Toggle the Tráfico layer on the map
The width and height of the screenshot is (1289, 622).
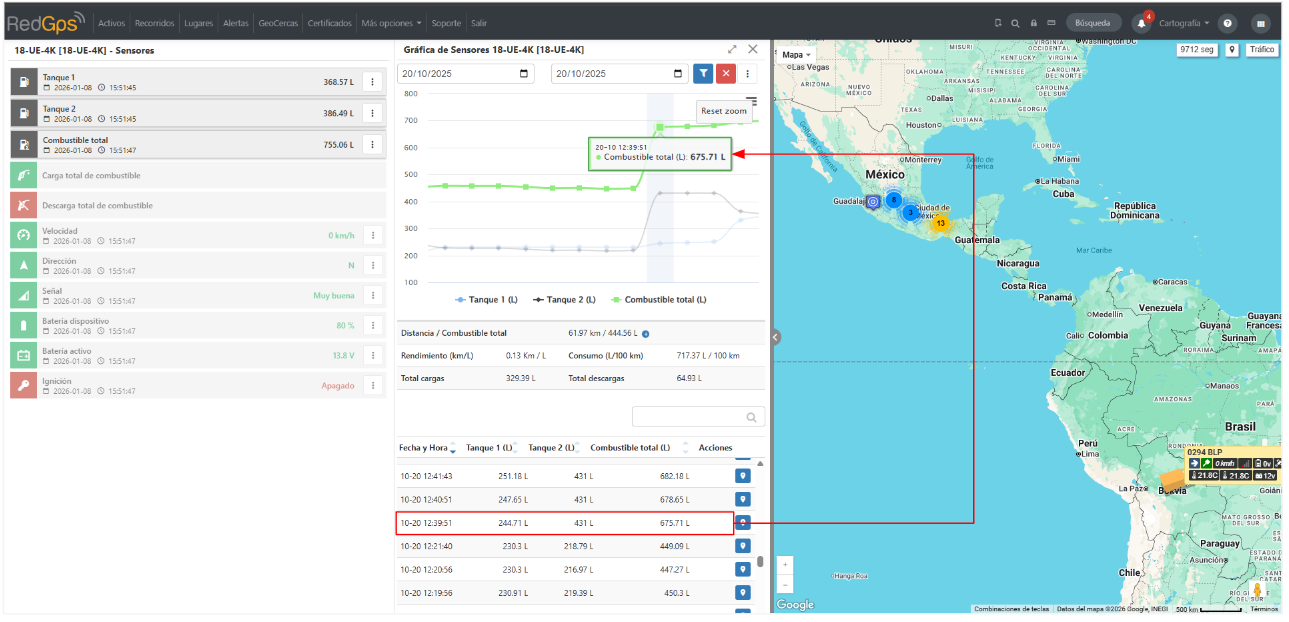tap(1262, 49)
